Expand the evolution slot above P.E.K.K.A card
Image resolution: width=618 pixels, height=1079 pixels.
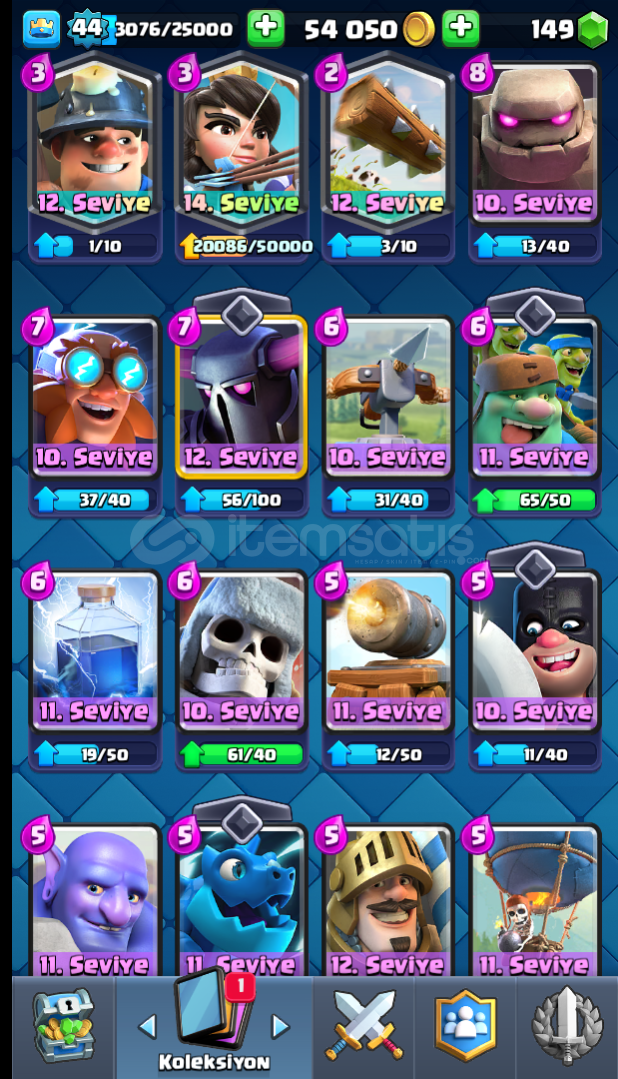(242, 312)
